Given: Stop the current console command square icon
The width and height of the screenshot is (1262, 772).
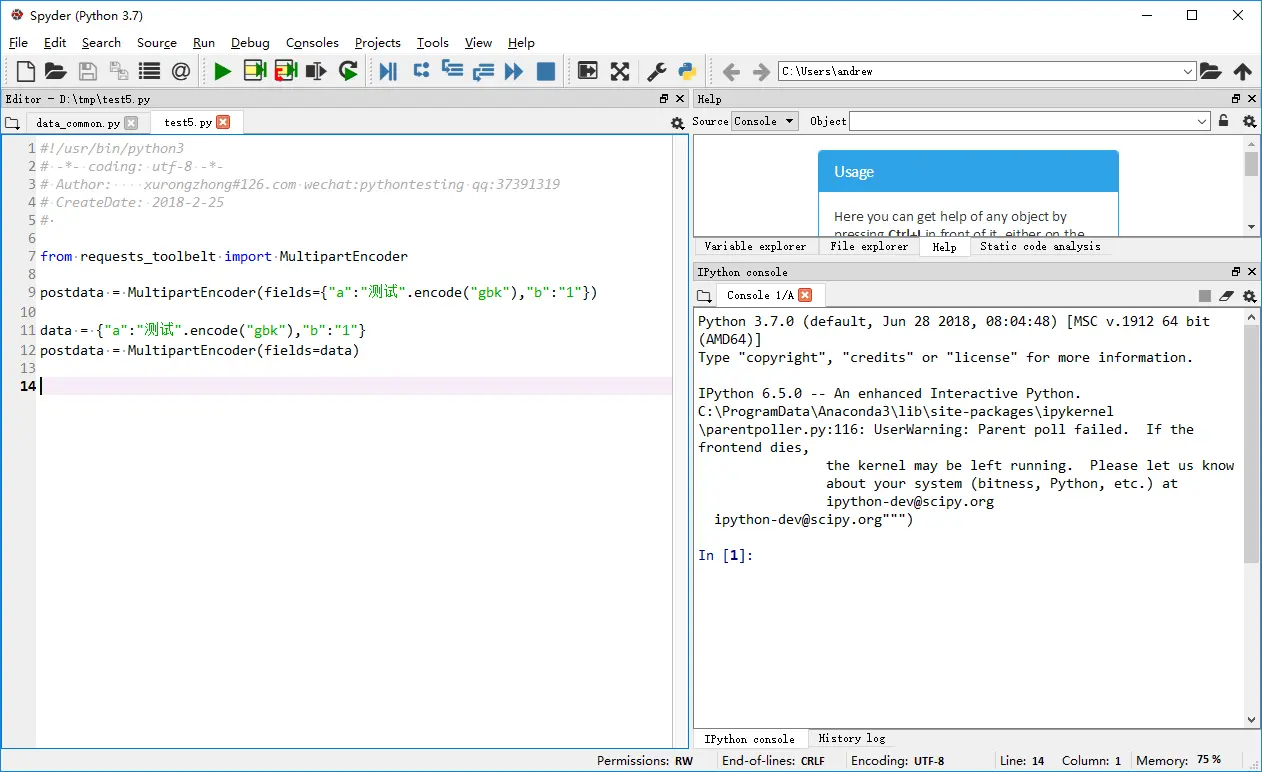Looking at the screenshot, I should 1205,295.
